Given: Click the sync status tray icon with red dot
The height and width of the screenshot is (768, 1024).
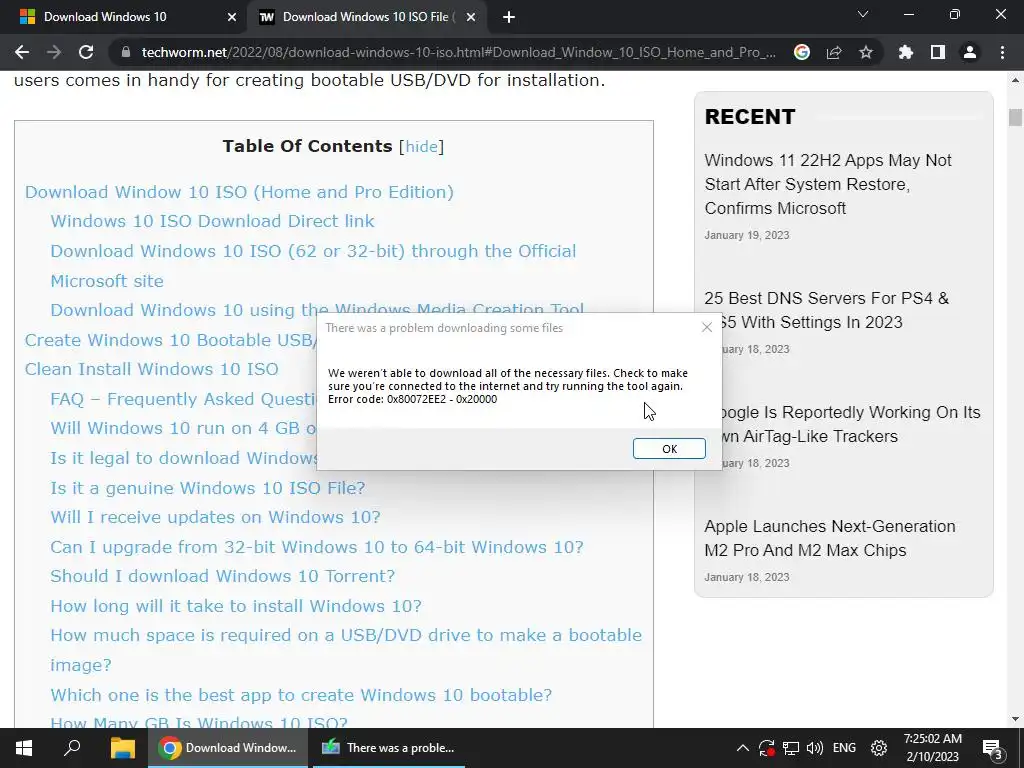Looking at the screenshot, I should click(x=767, y=748).
